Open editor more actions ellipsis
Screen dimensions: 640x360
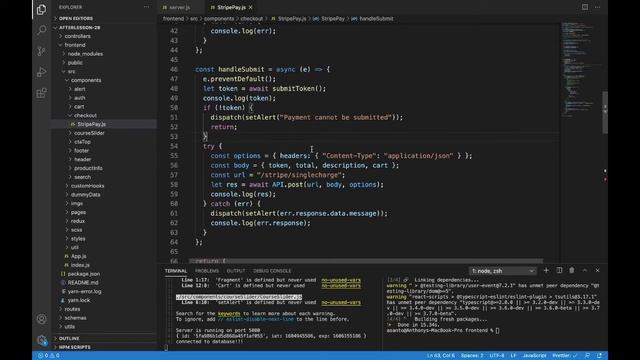coord(598,7)
